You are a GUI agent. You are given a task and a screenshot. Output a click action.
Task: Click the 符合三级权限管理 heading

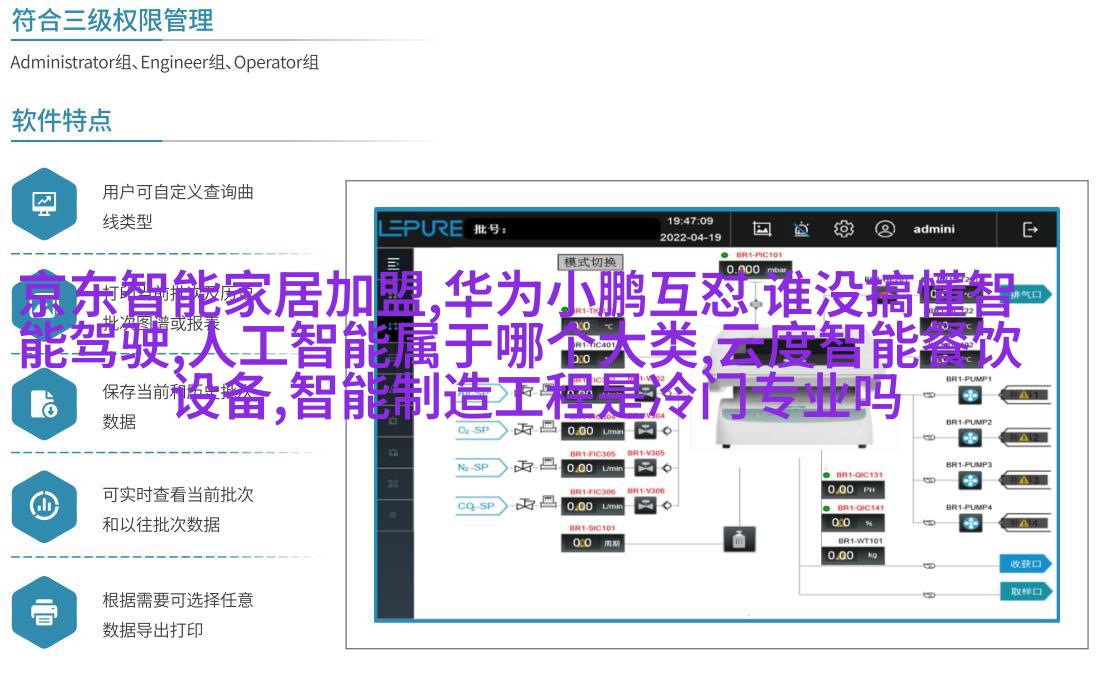pyautogui.click(x=112, y=20)
